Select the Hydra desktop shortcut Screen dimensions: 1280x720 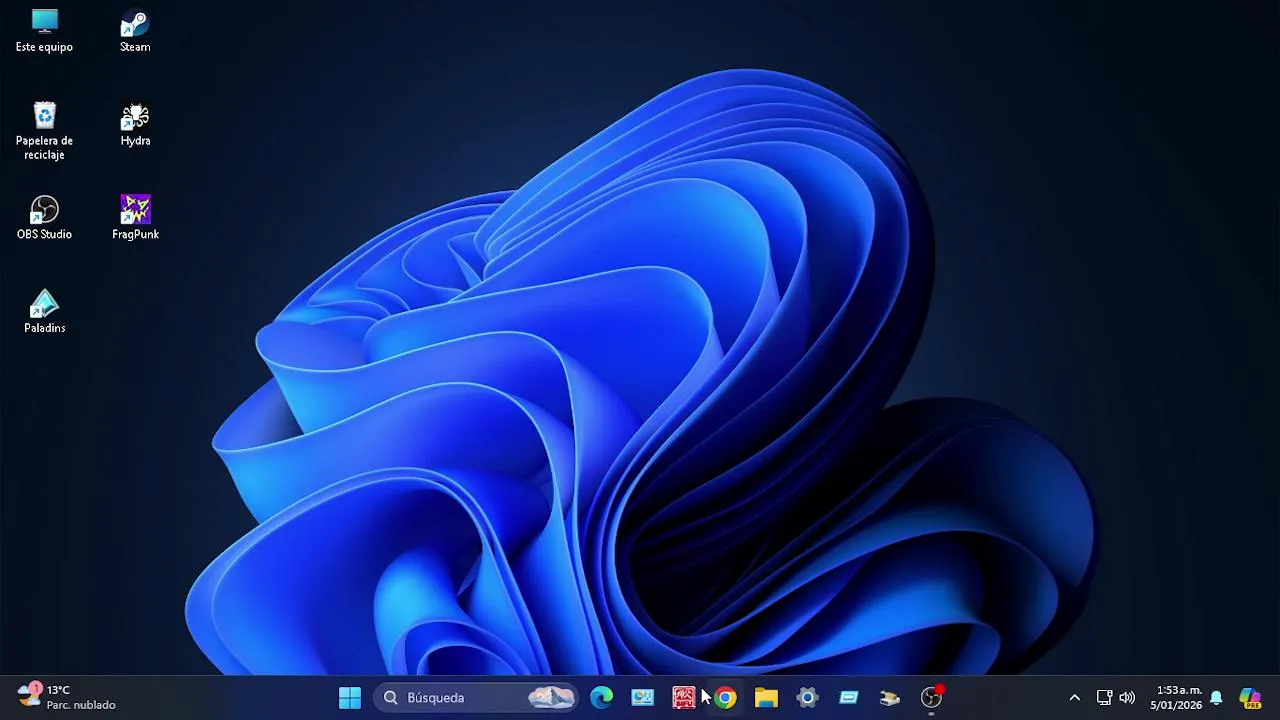click(x=135, y=125)
